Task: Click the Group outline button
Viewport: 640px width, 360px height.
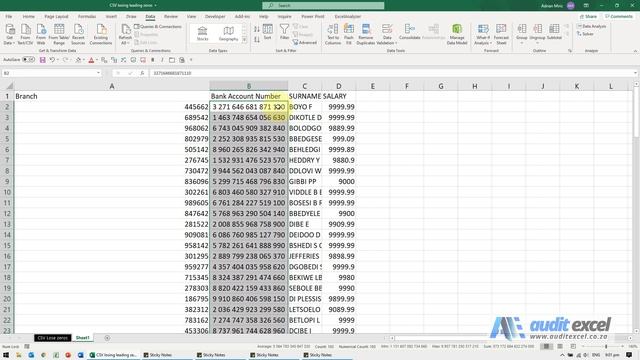Action: (x=522, y=33)
